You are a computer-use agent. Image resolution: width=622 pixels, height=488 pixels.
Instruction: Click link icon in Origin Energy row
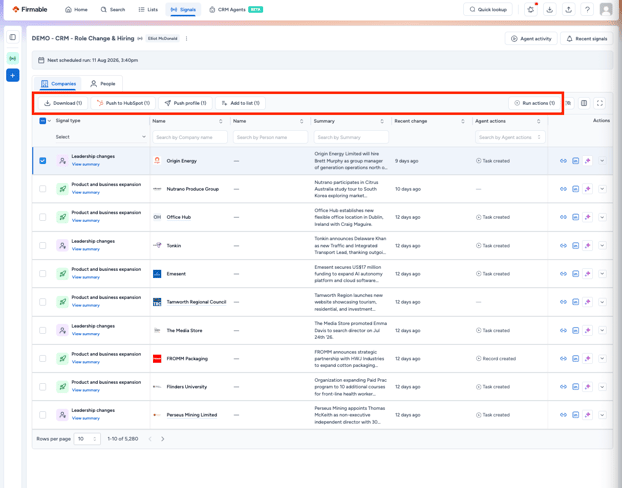(563, 161)
